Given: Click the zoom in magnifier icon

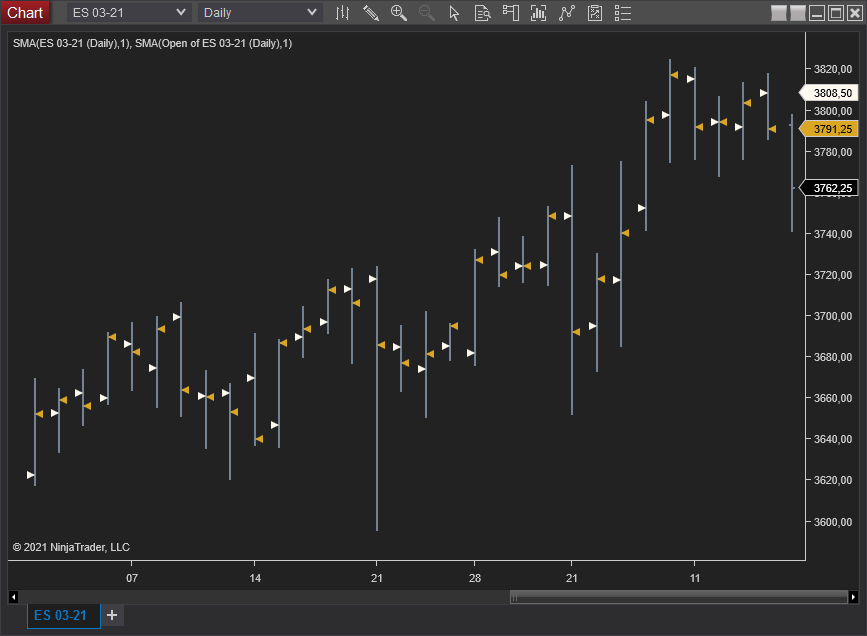Looking at the screenshot, I should 399,13.
